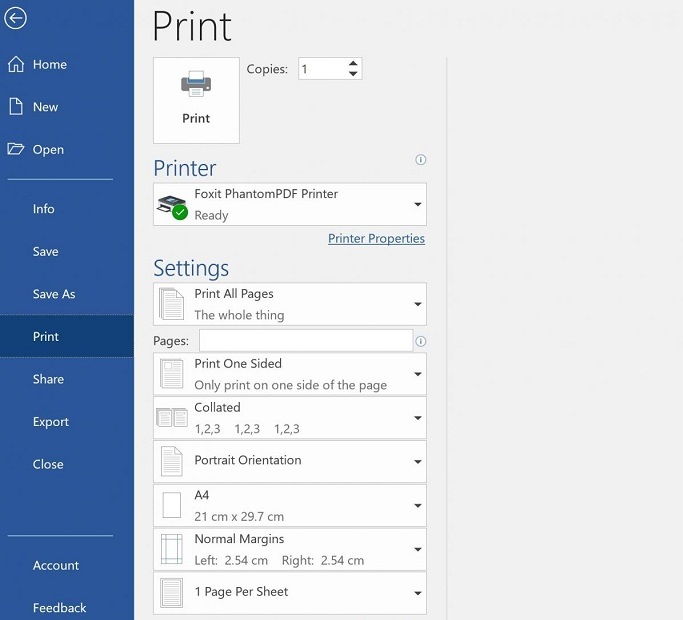Viewport: 683px width, 620px height.
Task: Click the Foxit printer ready status icon
Action: (x=172, y=208)
